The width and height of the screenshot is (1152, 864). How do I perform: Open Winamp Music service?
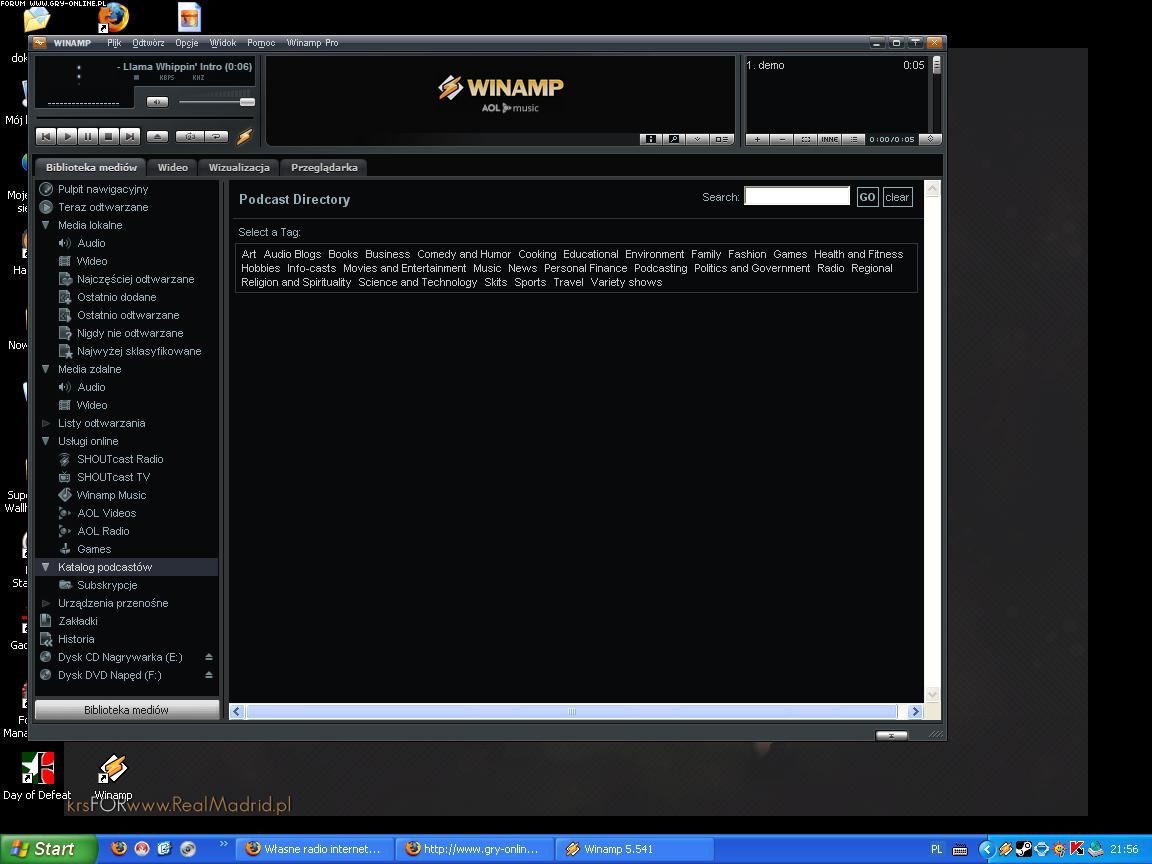(x=111, y=495)
